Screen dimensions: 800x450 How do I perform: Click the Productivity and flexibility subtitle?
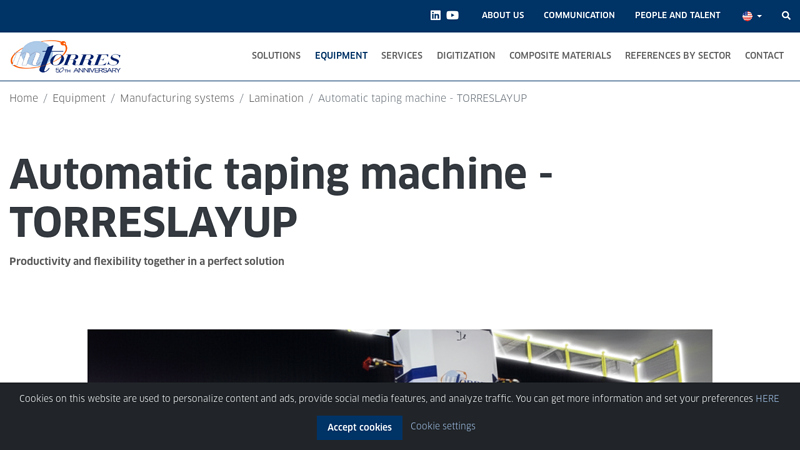tap(147, 261)
